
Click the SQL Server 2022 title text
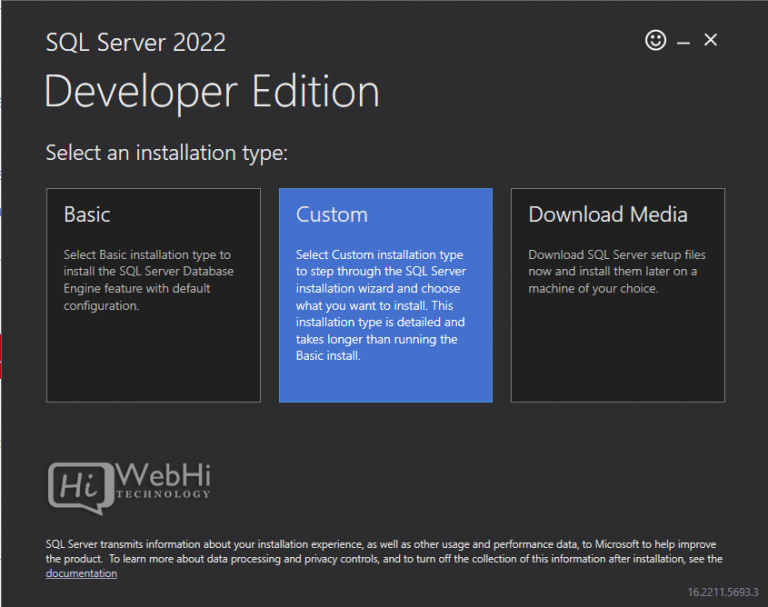pos(136,42)
